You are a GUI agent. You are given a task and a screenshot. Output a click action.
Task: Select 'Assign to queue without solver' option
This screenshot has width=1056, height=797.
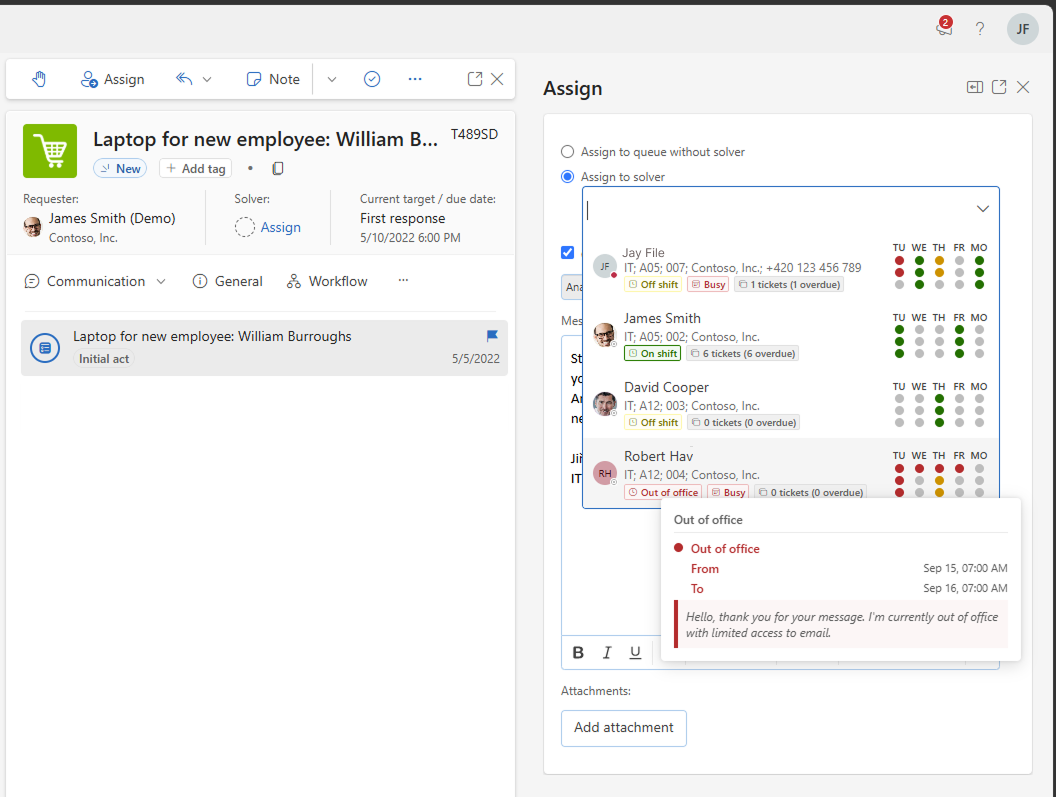pos(568,152)
